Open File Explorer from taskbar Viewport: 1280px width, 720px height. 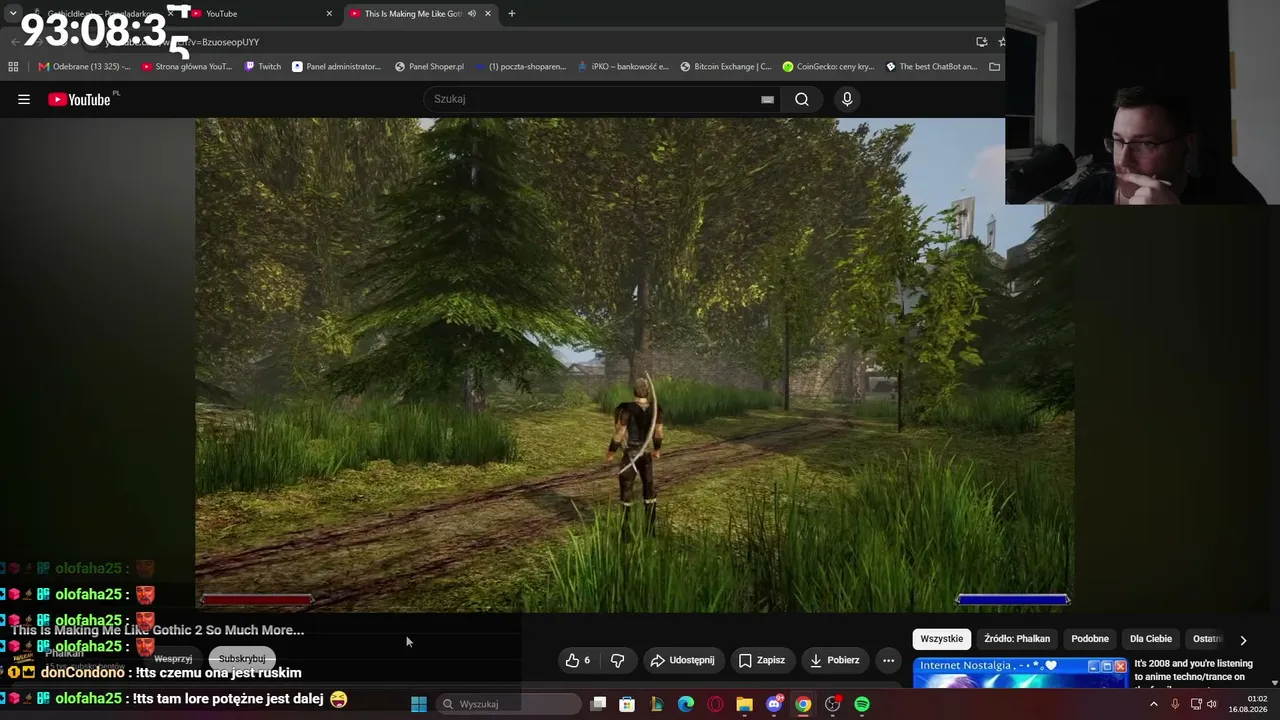pos(744,704)
